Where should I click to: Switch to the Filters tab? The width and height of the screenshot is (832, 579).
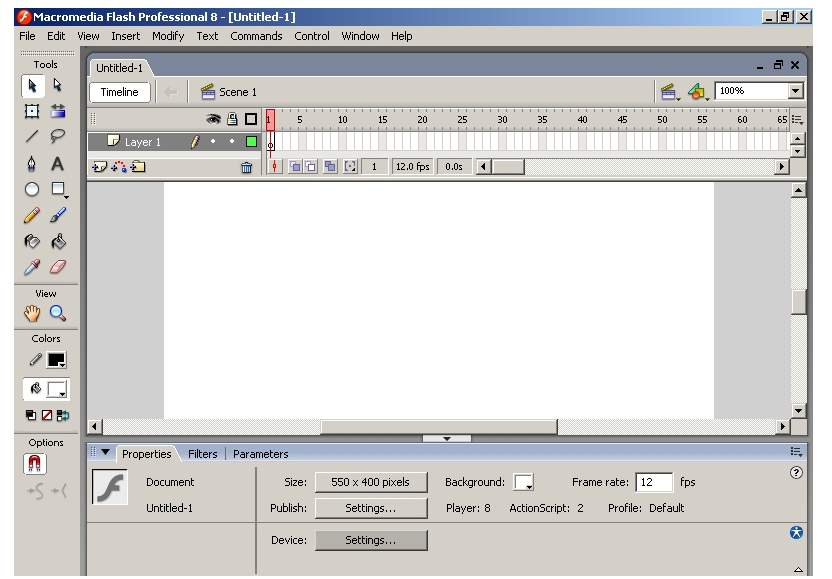tap(202, 454)
